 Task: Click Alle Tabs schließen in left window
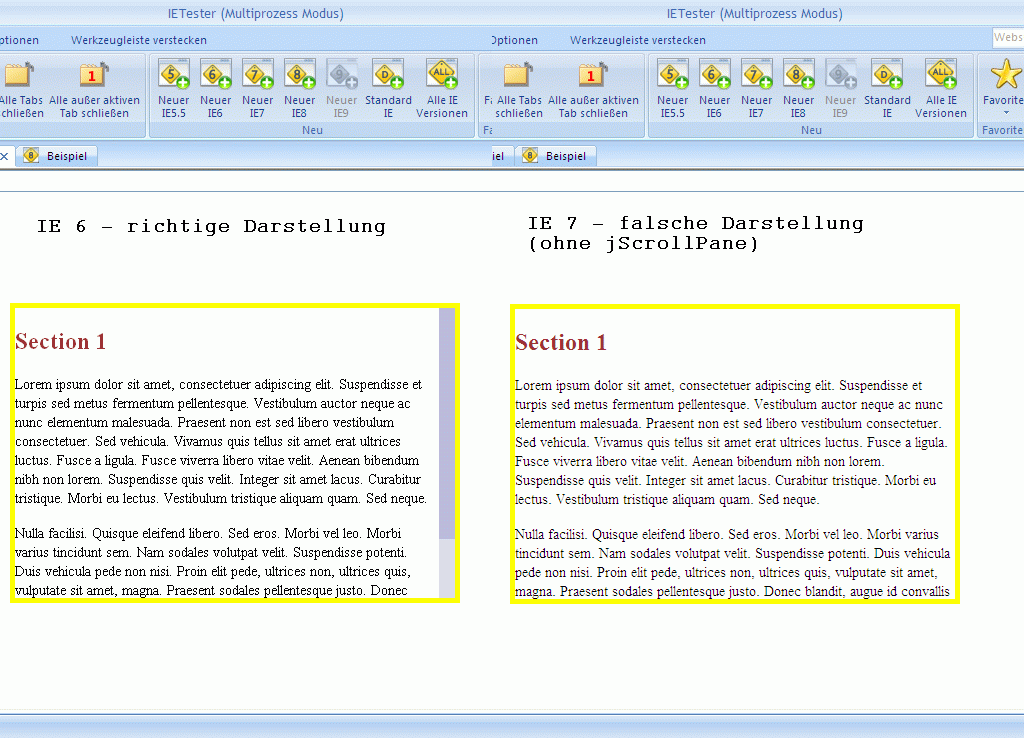[21, 89]
